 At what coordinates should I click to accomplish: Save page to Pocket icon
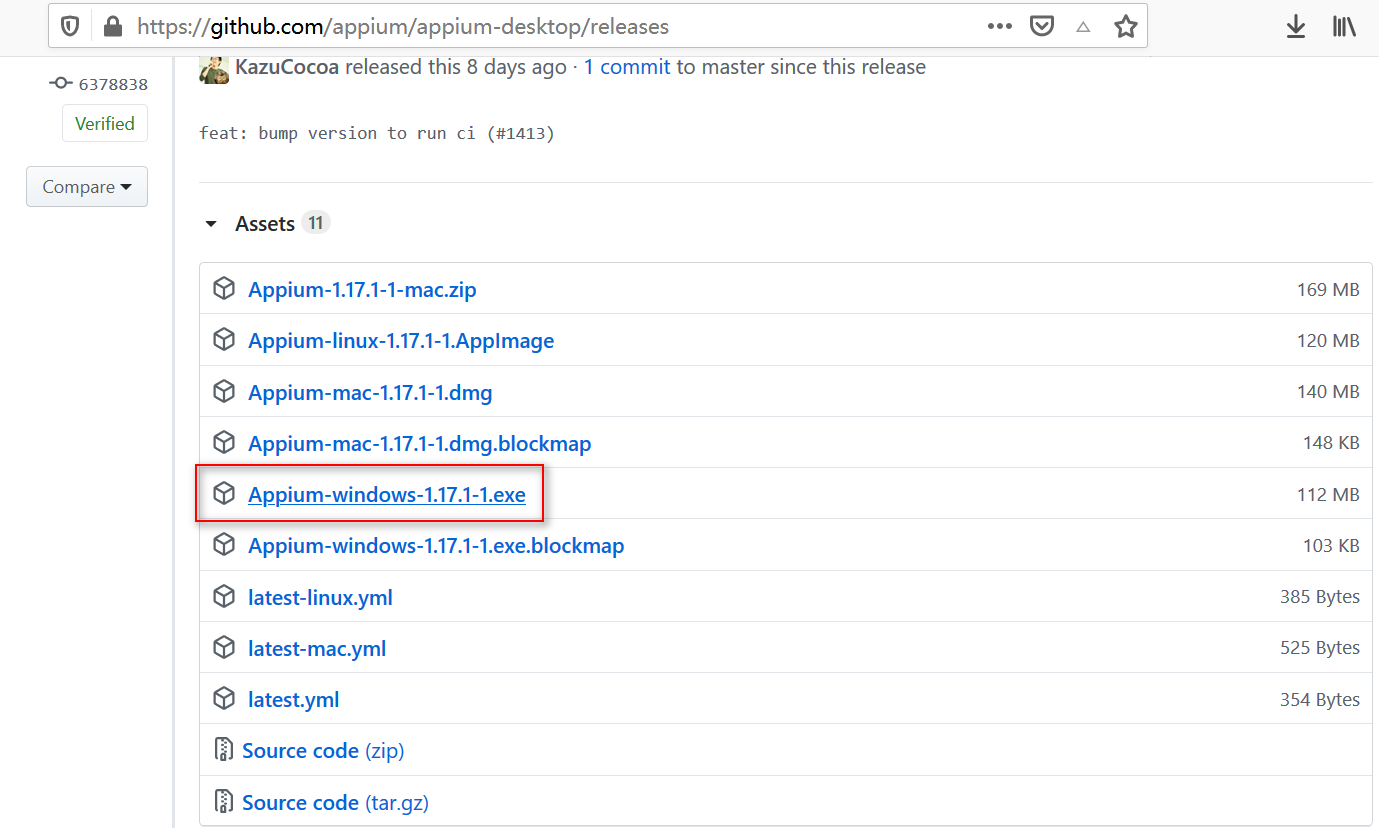(x=1042, y=27)
